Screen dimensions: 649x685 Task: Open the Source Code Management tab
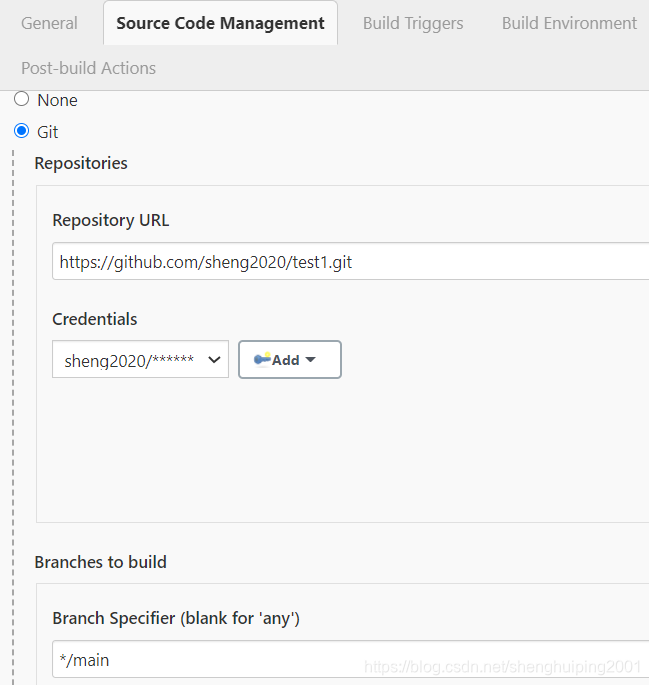[220, 23]
